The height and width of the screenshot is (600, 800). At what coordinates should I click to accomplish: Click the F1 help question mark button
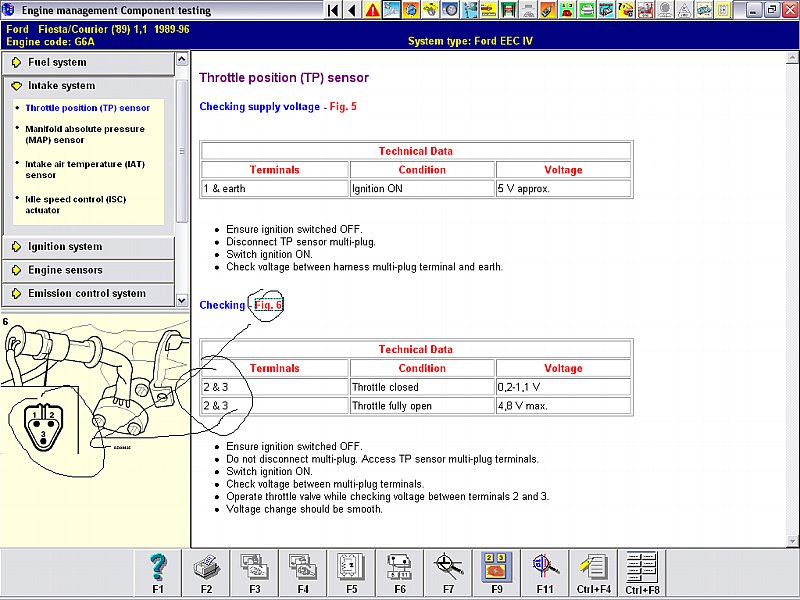pyautogui.click(x=158, y=573)
